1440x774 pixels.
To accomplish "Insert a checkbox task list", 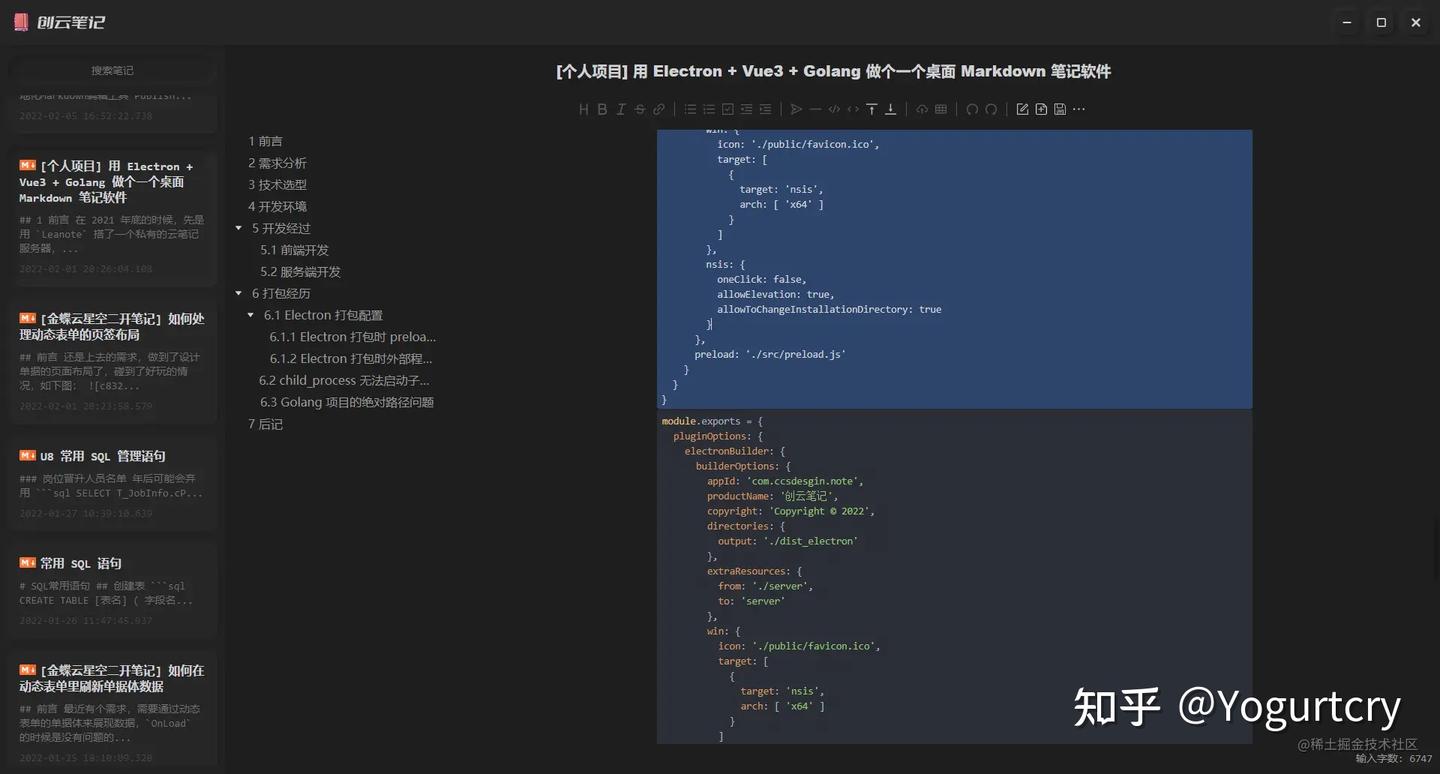I will click(728, 109).
